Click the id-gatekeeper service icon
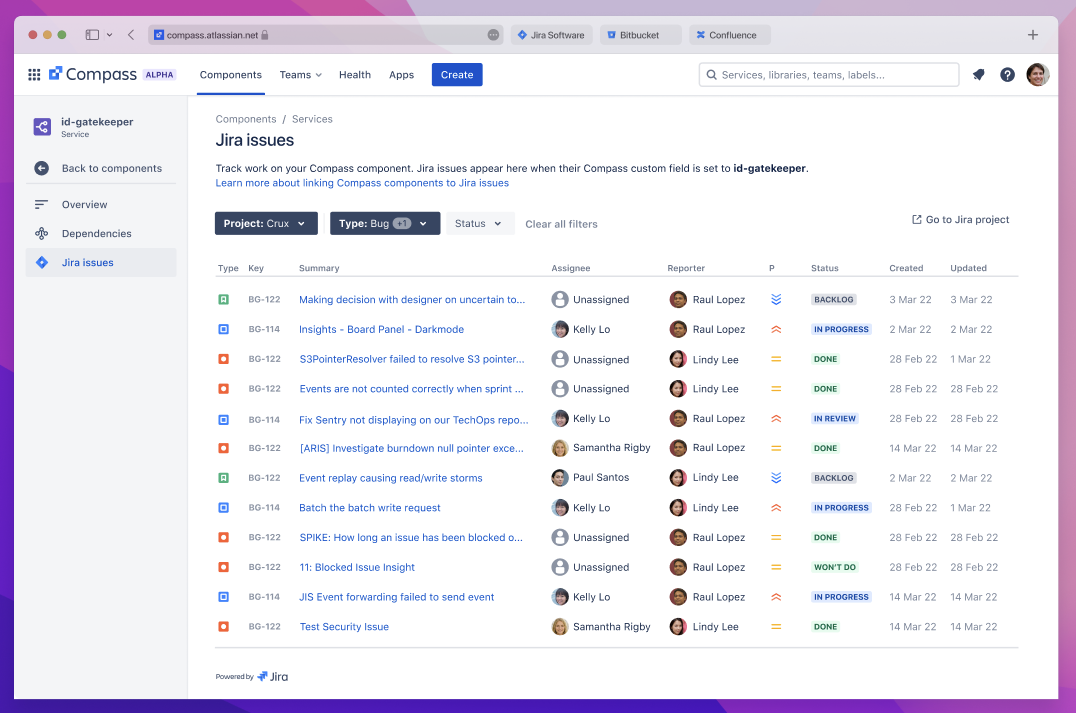The width and height of the screenshot is (1076, 713). tap(42, 127)
